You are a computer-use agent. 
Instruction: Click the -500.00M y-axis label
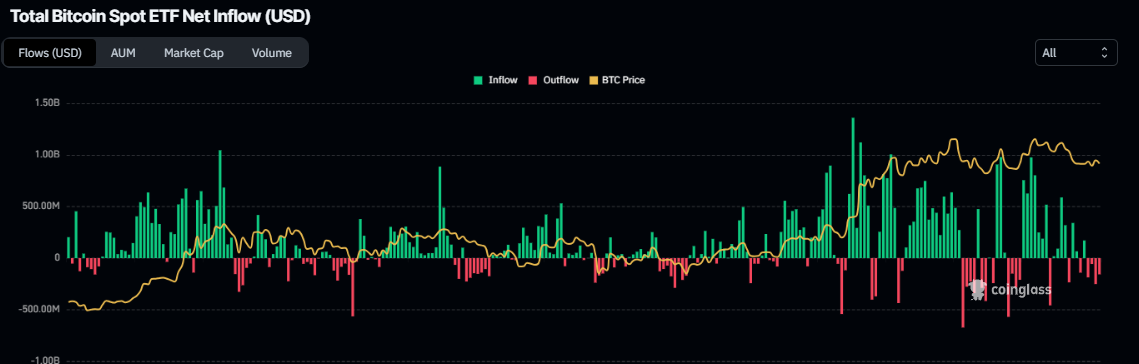click(39, 310)
